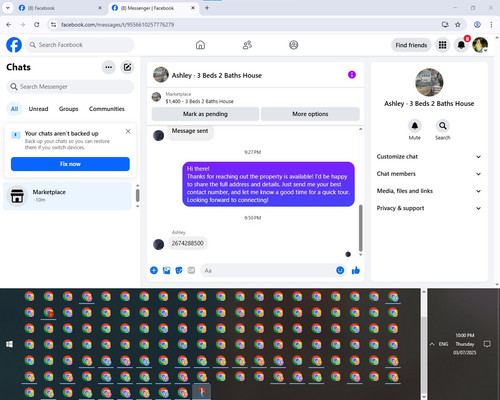This screenshot has width=500, height=400.
Task: Bookmark this page with the star
Action: pos(458,25)
